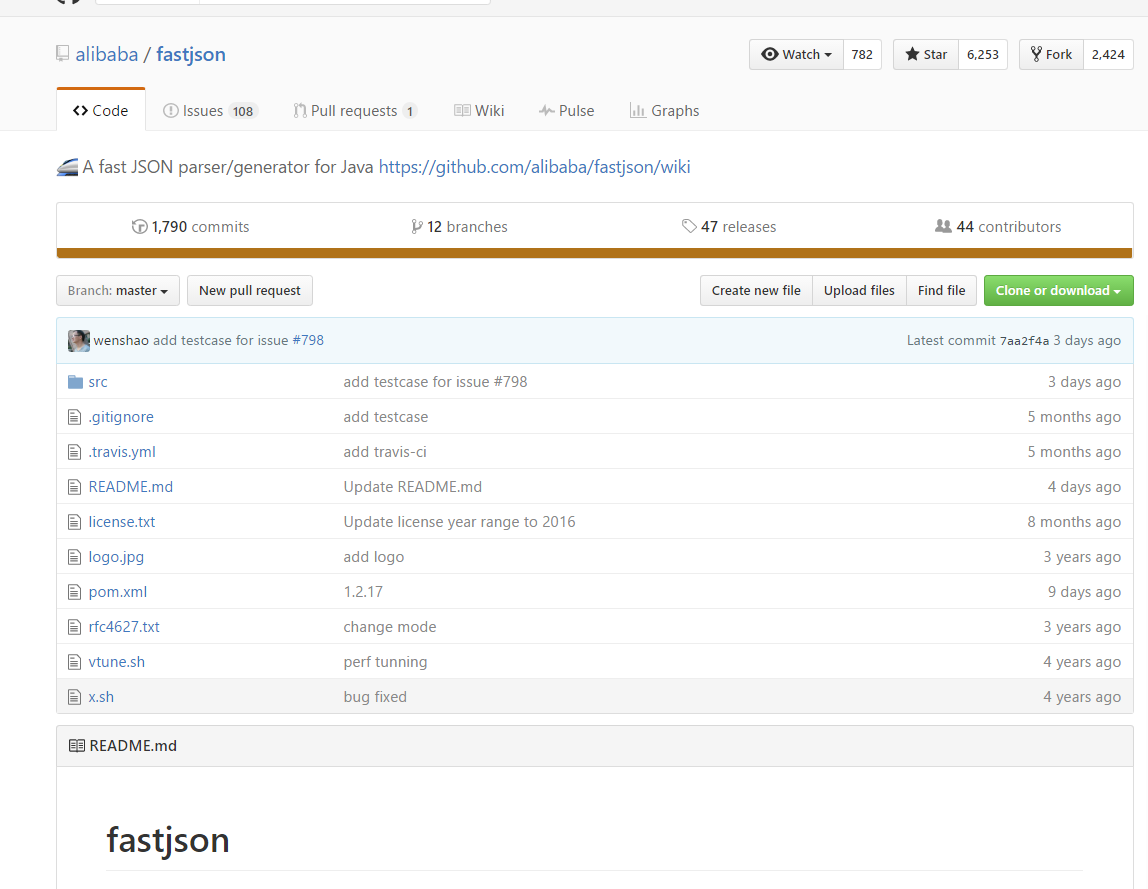Click the src folder icon
This screenshot has width=1148, height=889.
[x=75, y=382]
